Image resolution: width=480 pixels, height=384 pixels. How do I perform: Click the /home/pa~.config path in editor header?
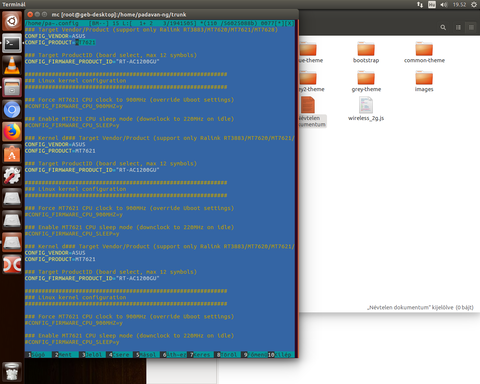point(52,23)
